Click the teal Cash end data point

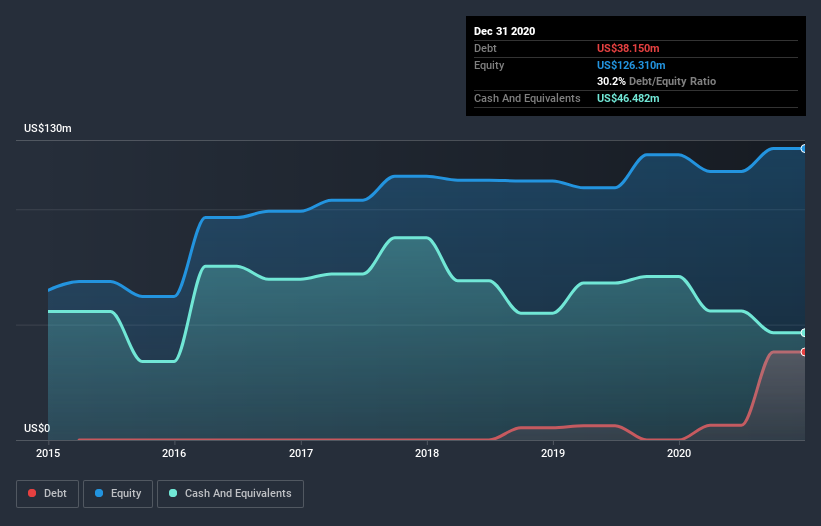(x=804, y=333)
